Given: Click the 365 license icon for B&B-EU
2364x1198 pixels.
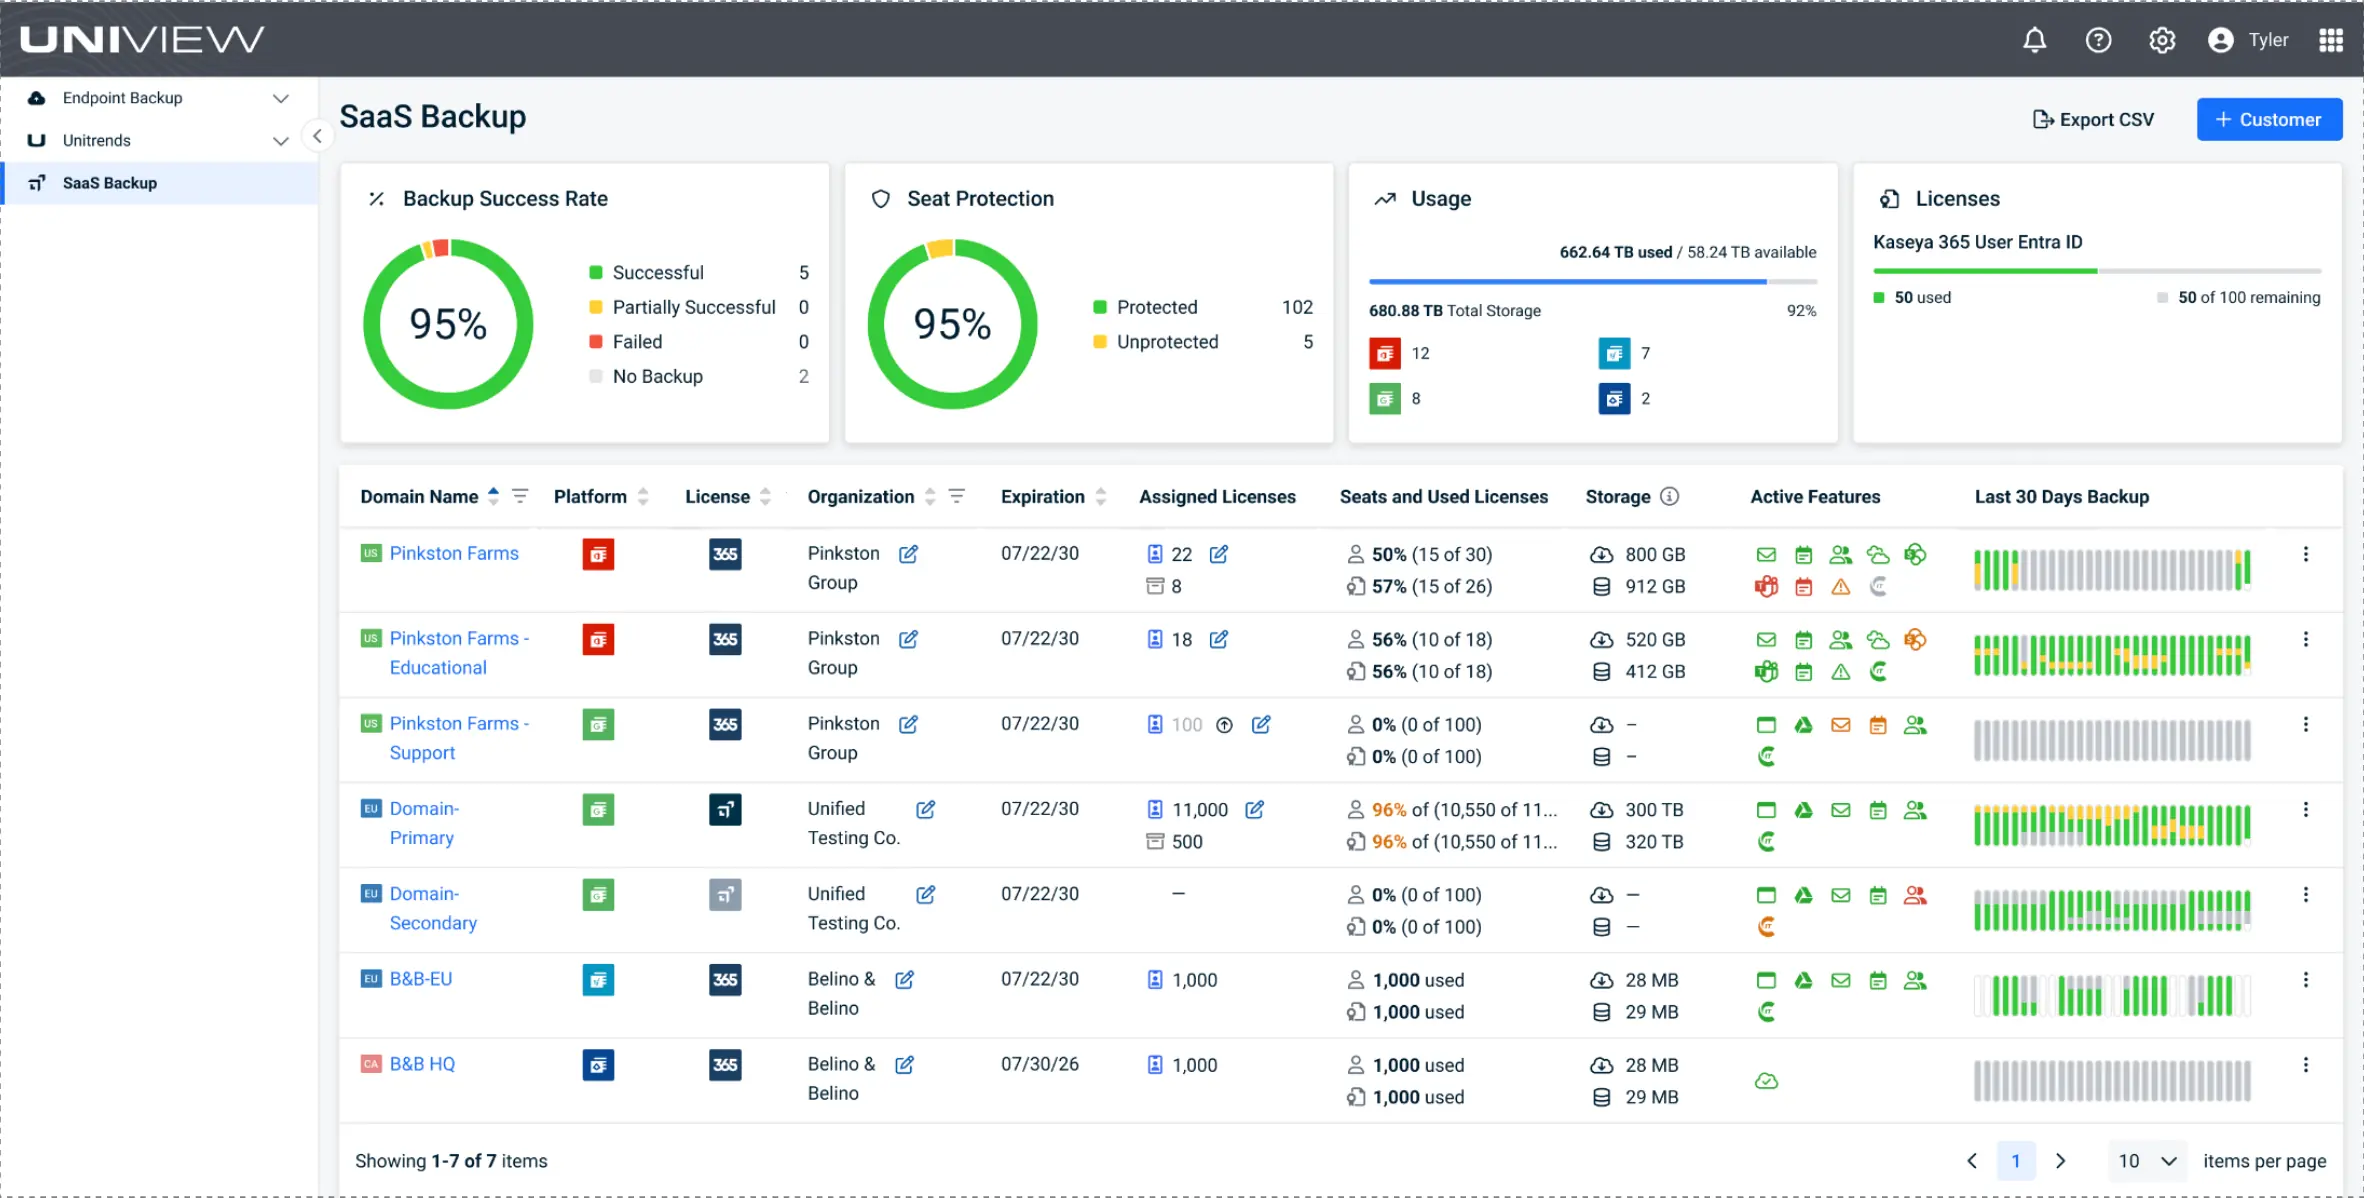Looking at the screenshot, I should point(725,980).
